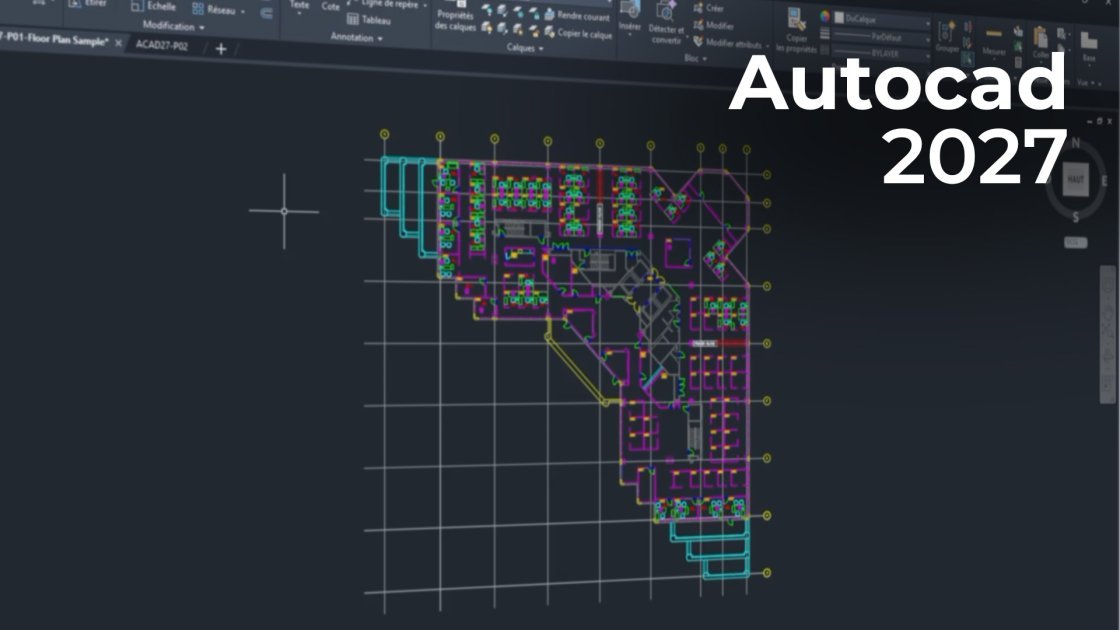This screenshot has height=630, width=1120.
Task: Expand the Annotation panel
Action: point(356,37)
